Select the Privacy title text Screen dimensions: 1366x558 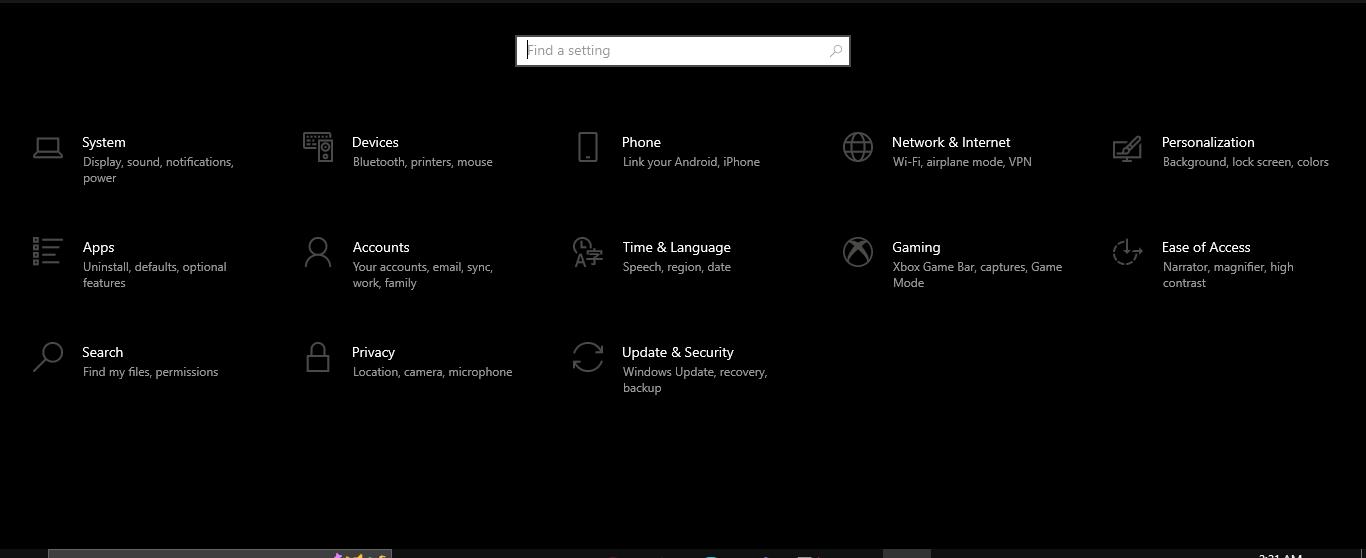pyautogui.click(x=373, y=352)
